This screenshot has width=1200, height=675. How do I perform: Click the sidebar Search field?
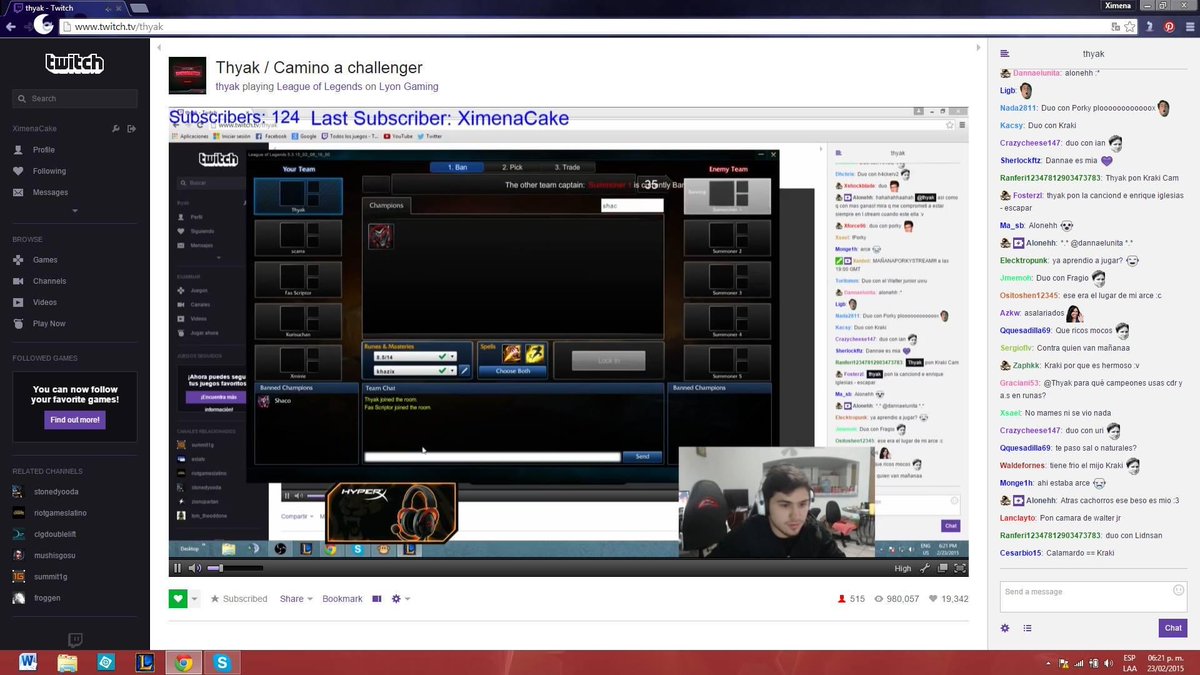75,99
